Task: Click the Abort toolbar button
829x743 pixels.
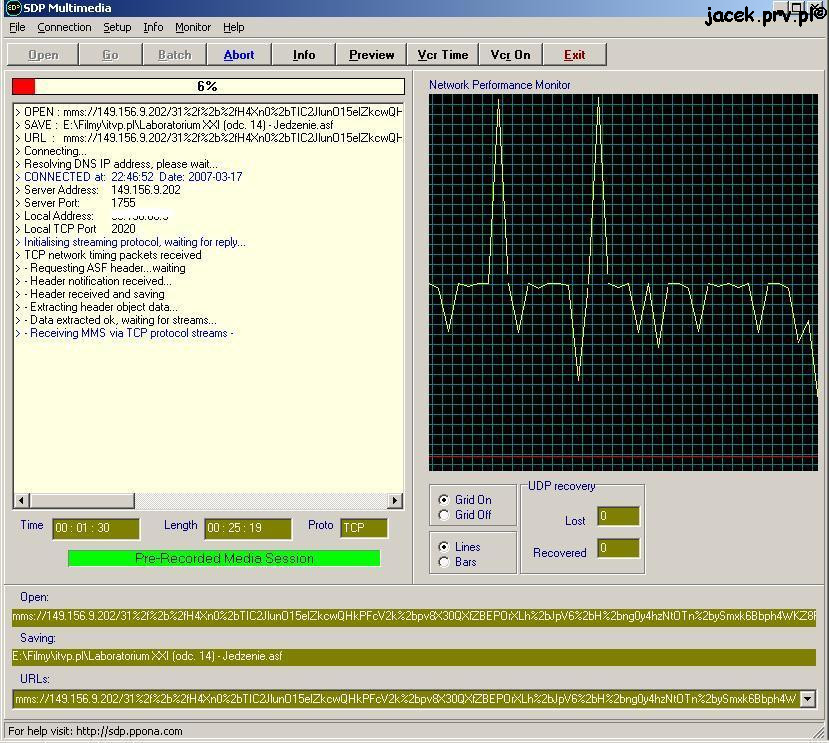Action: [x=238, y=55]
